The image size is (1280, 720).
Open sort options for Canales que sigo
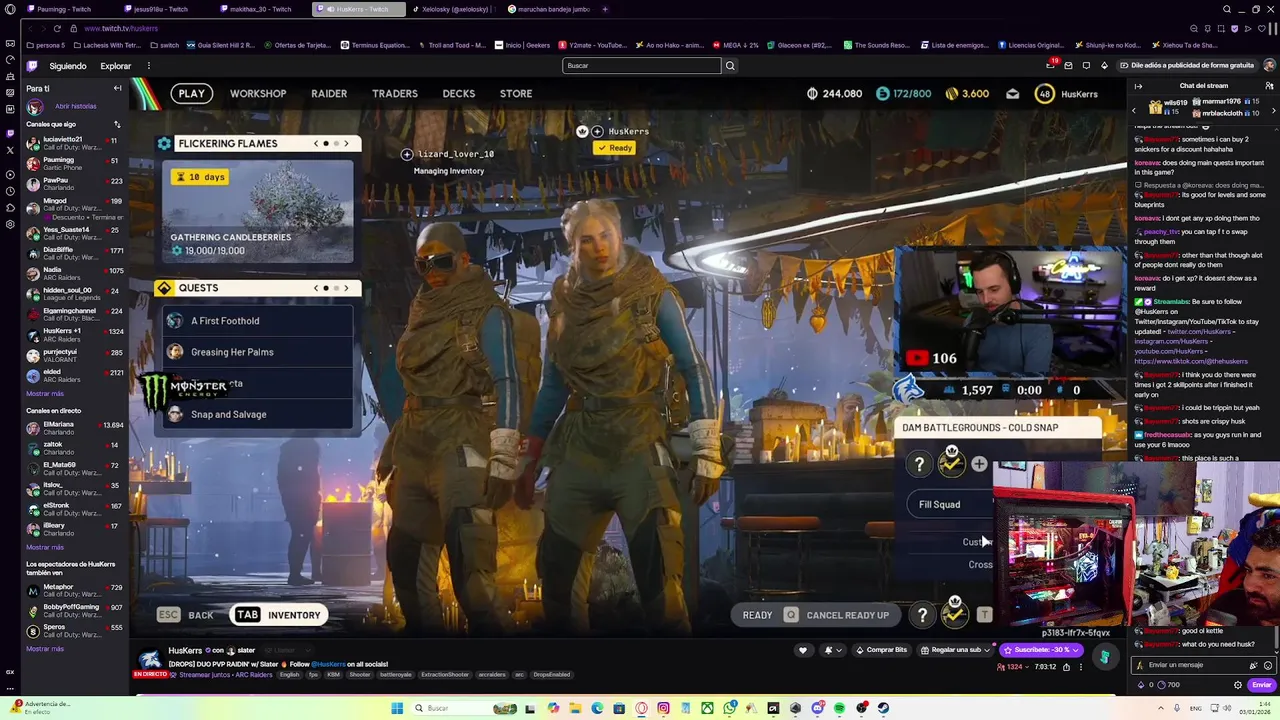coord(117,124)
